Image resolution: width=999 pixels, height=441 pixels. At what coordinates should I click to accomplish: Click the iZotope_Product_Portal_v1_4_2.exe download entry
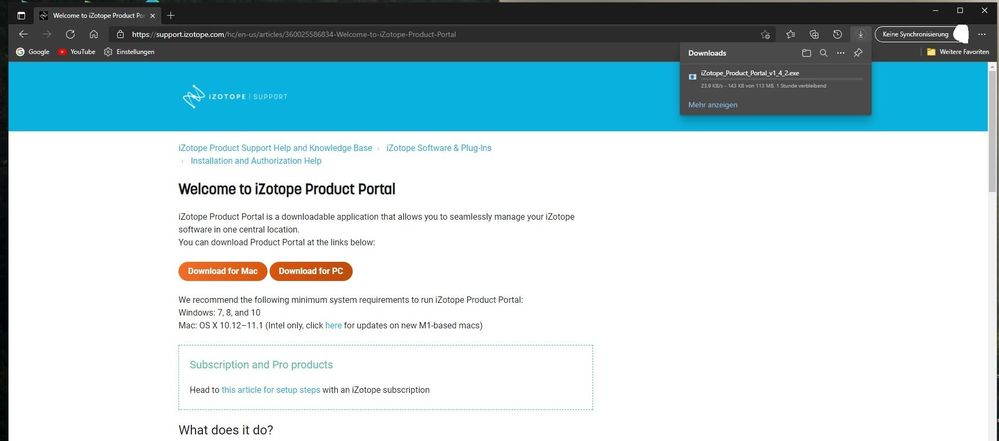click(x=775, y=79)
